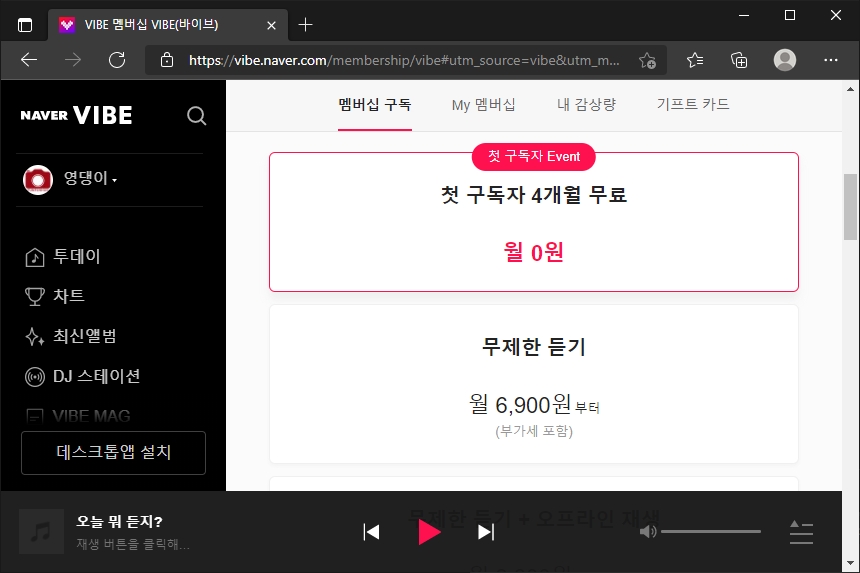Click the 월 0원 price text
The image size is (860, 573).
[534, 252]
